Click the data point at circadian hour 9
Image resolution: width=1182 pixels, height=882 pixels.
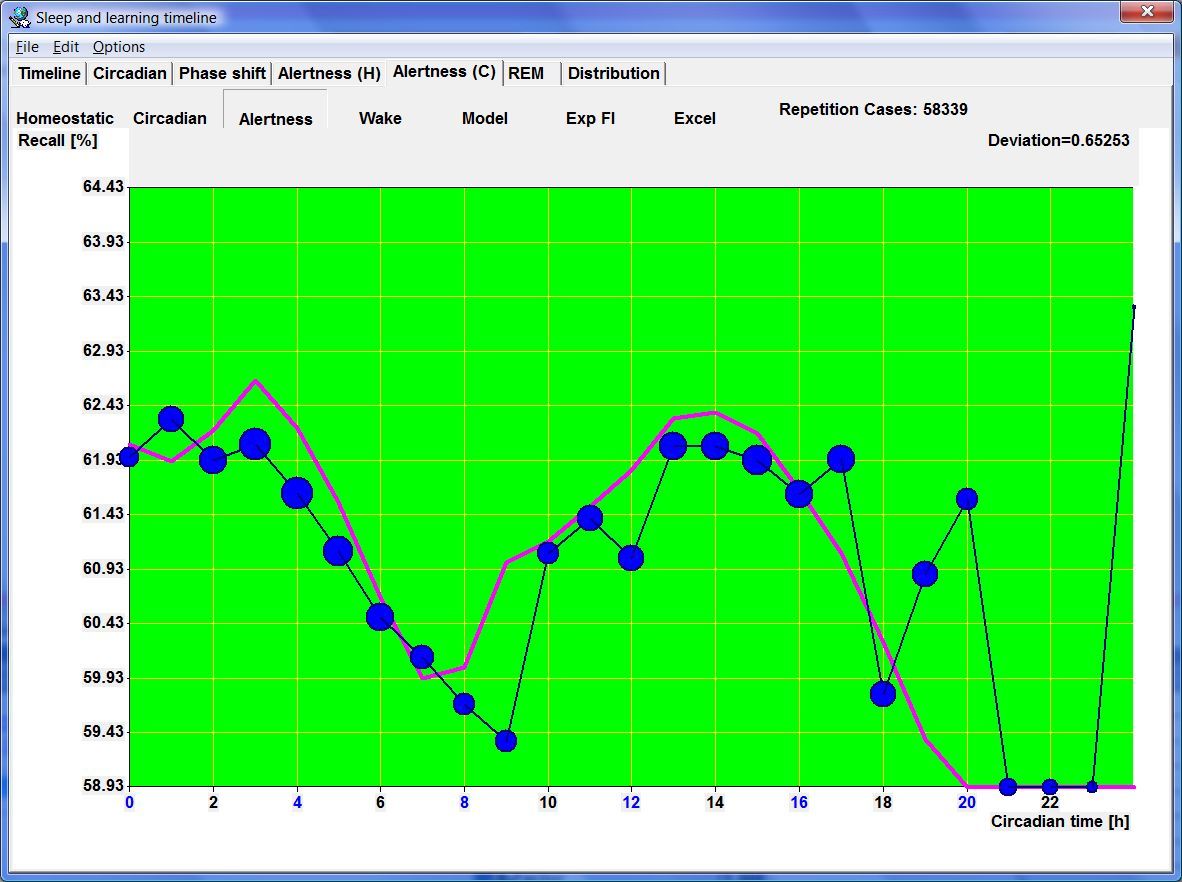tap(506, 741)
